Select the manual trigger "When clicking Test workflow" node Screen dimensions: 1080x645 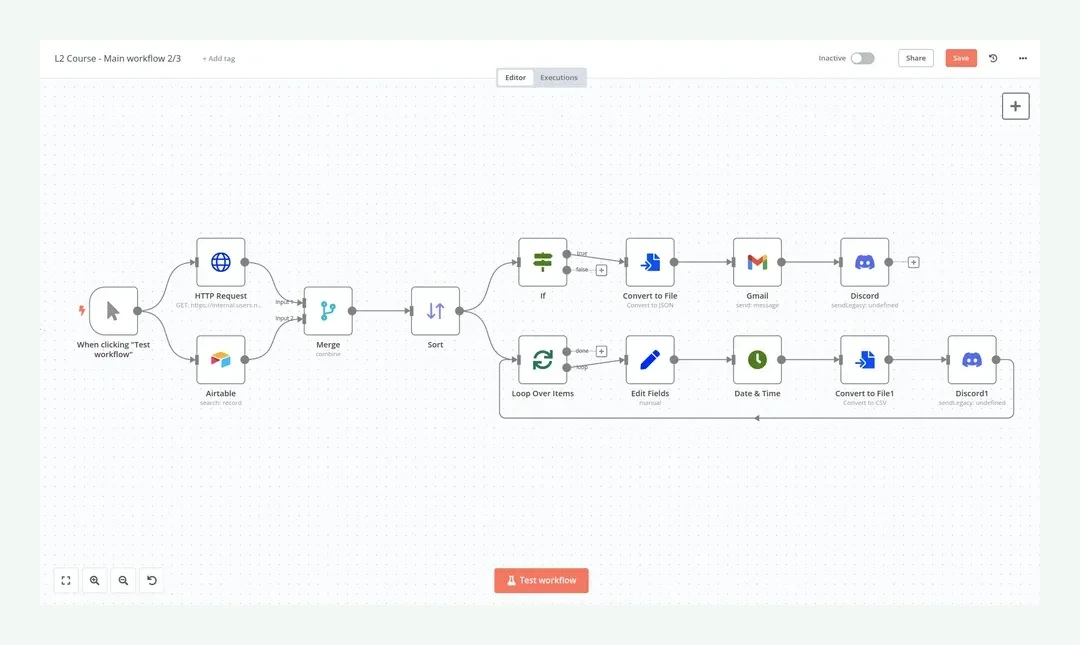coord(113,311)
